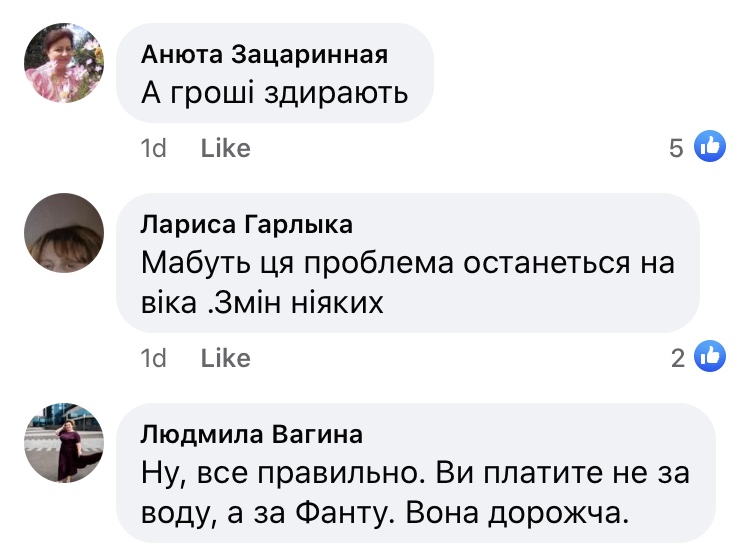Click the name Лариса Гарлыка
The height and width of the screenshot is (546, 750).
(x=247, y=224)
